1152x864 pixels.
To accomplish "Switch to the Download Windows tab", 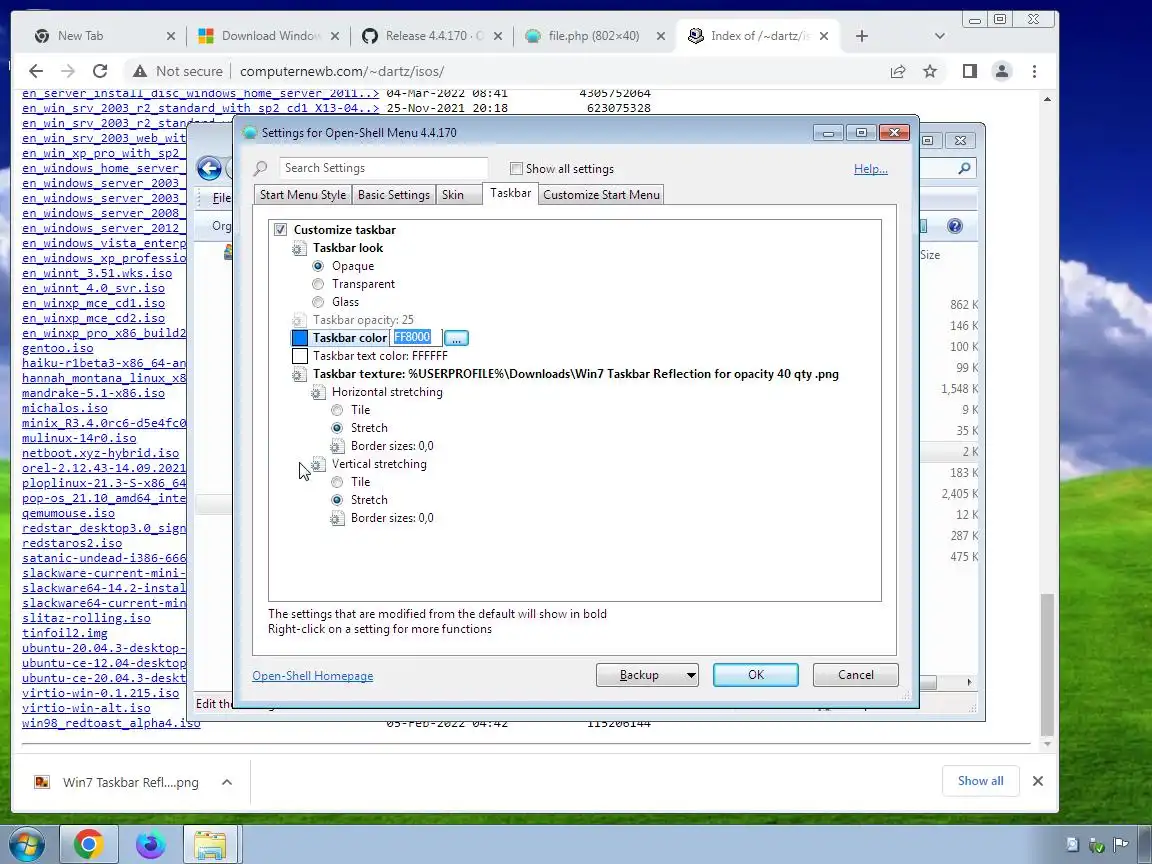I will pyautogui.click(x=268, y=36).
